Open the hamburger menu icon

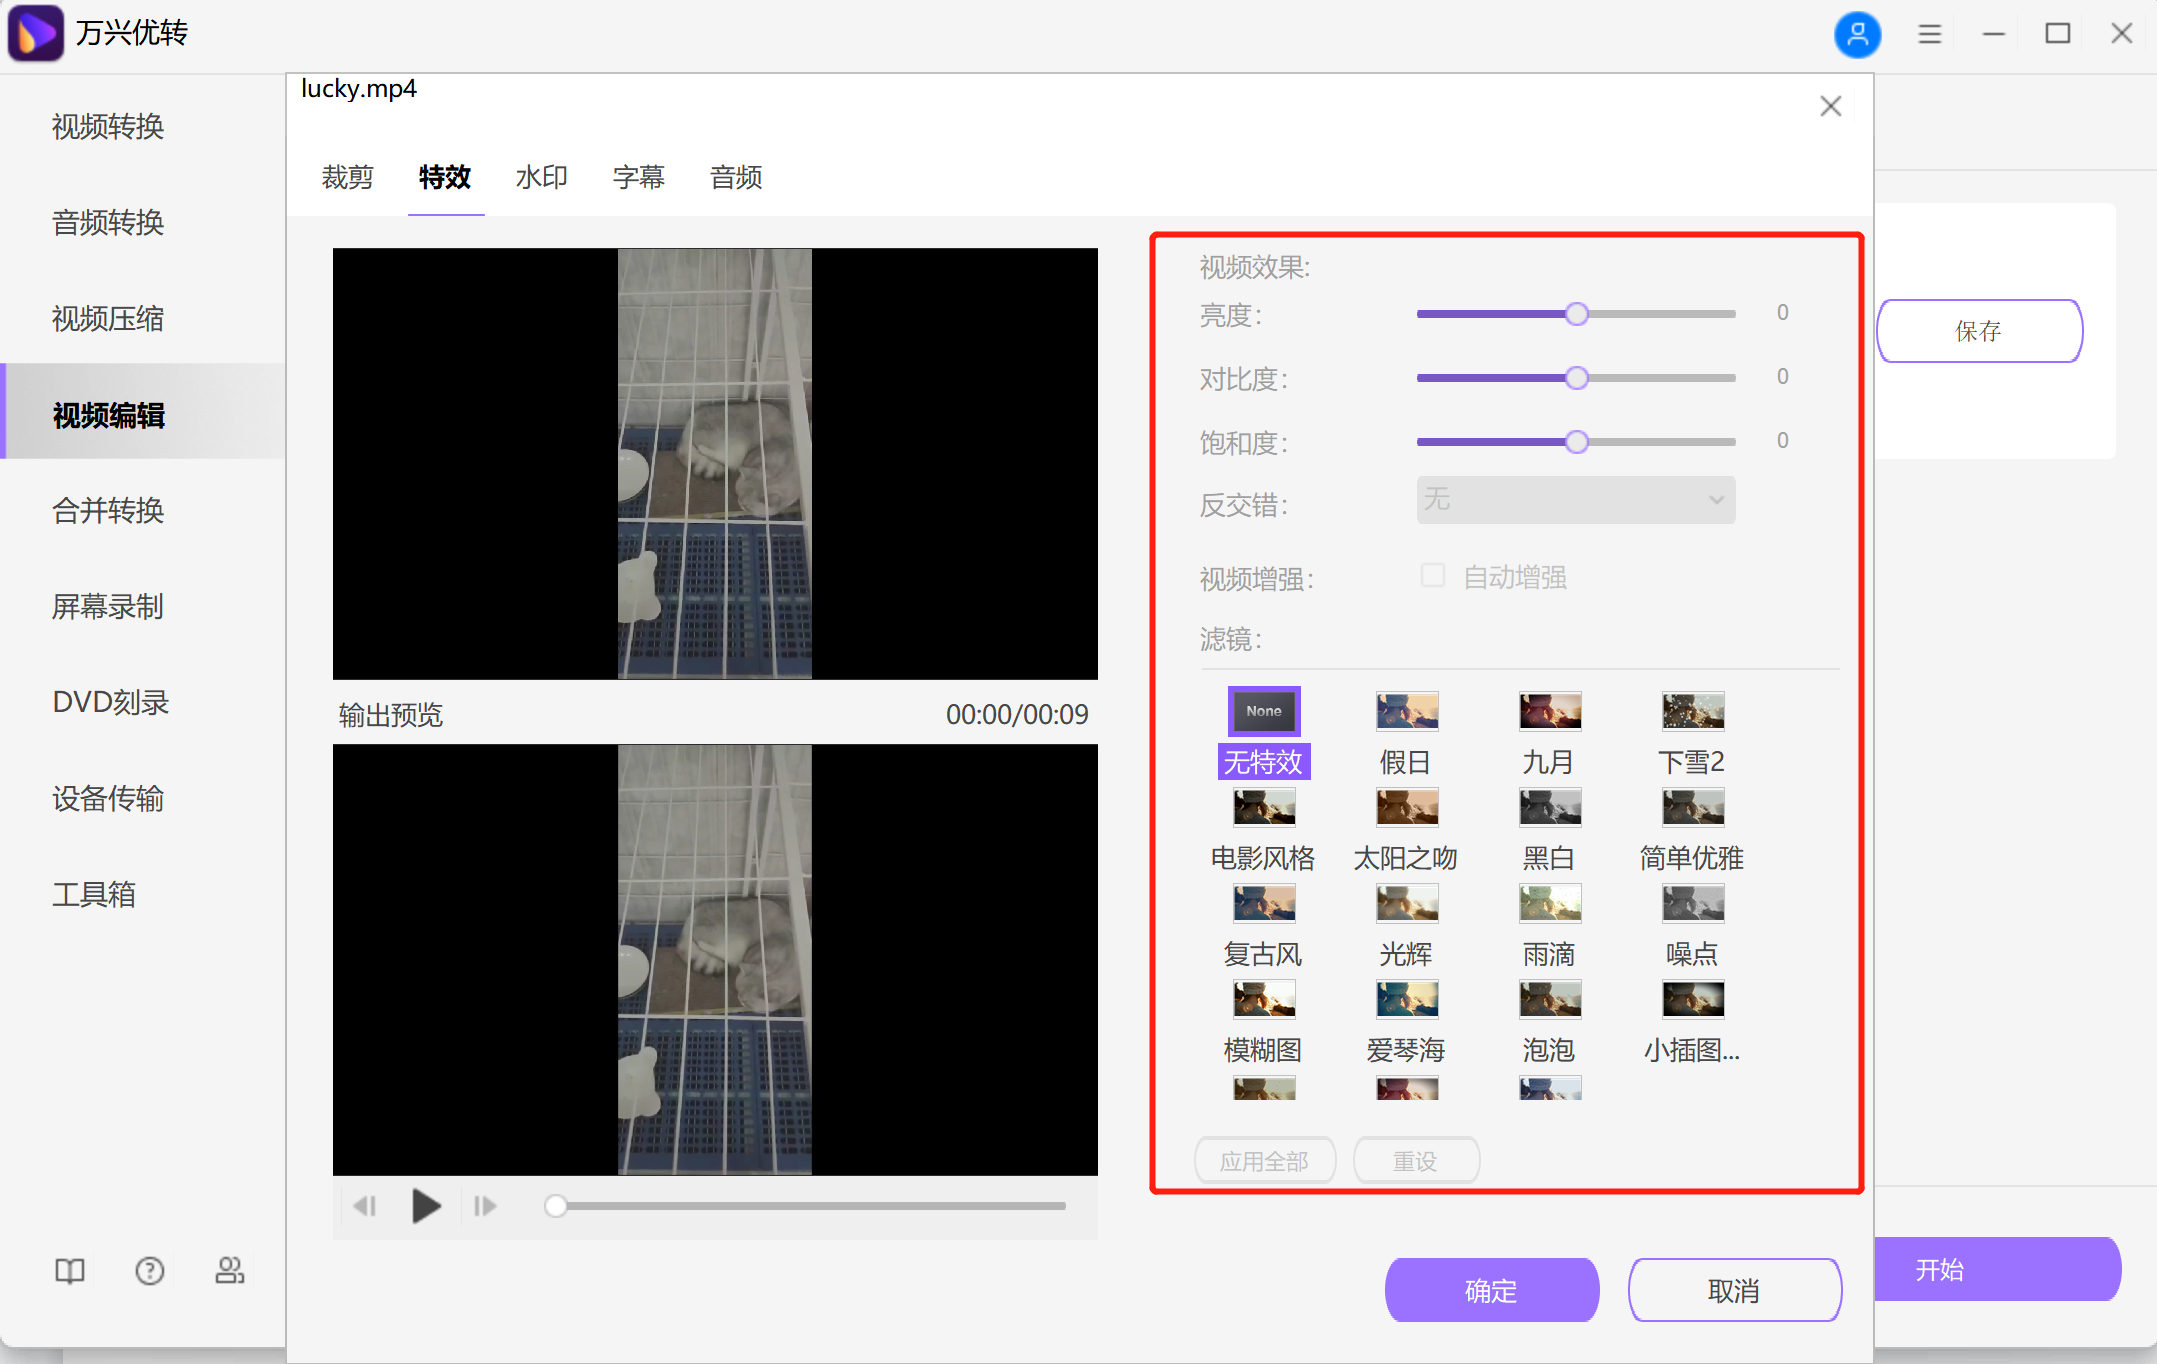tap(1929, 34)
